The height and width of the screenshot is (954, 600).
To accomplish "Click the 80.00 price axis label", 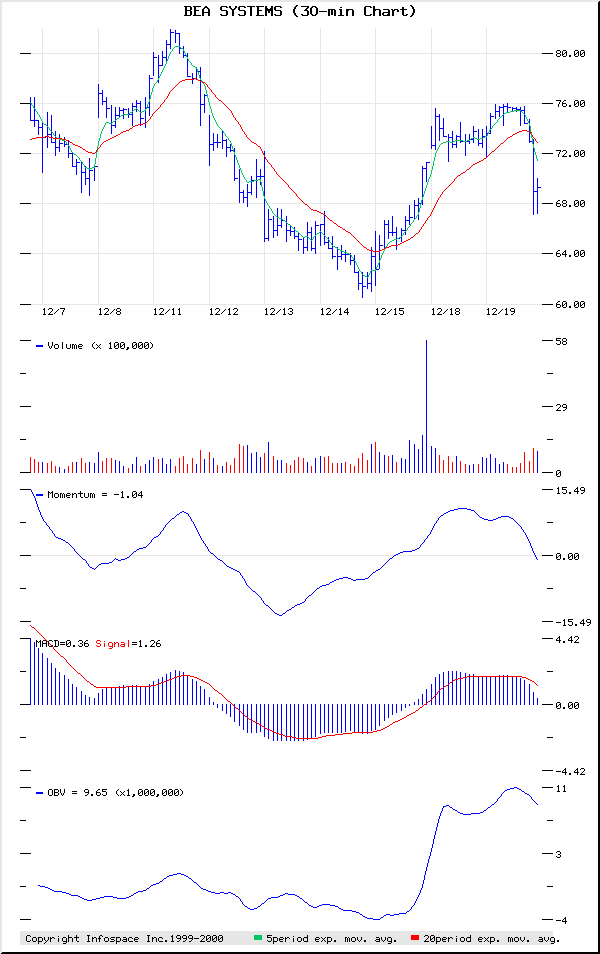I will (570, 54).
